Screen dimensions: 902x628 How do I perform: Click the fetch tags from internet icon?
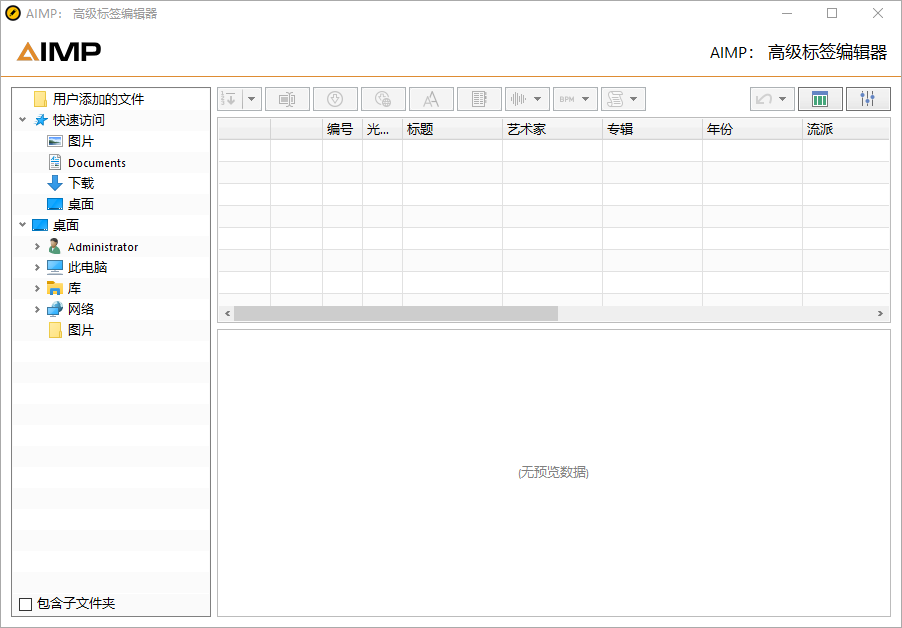point(383,98)
